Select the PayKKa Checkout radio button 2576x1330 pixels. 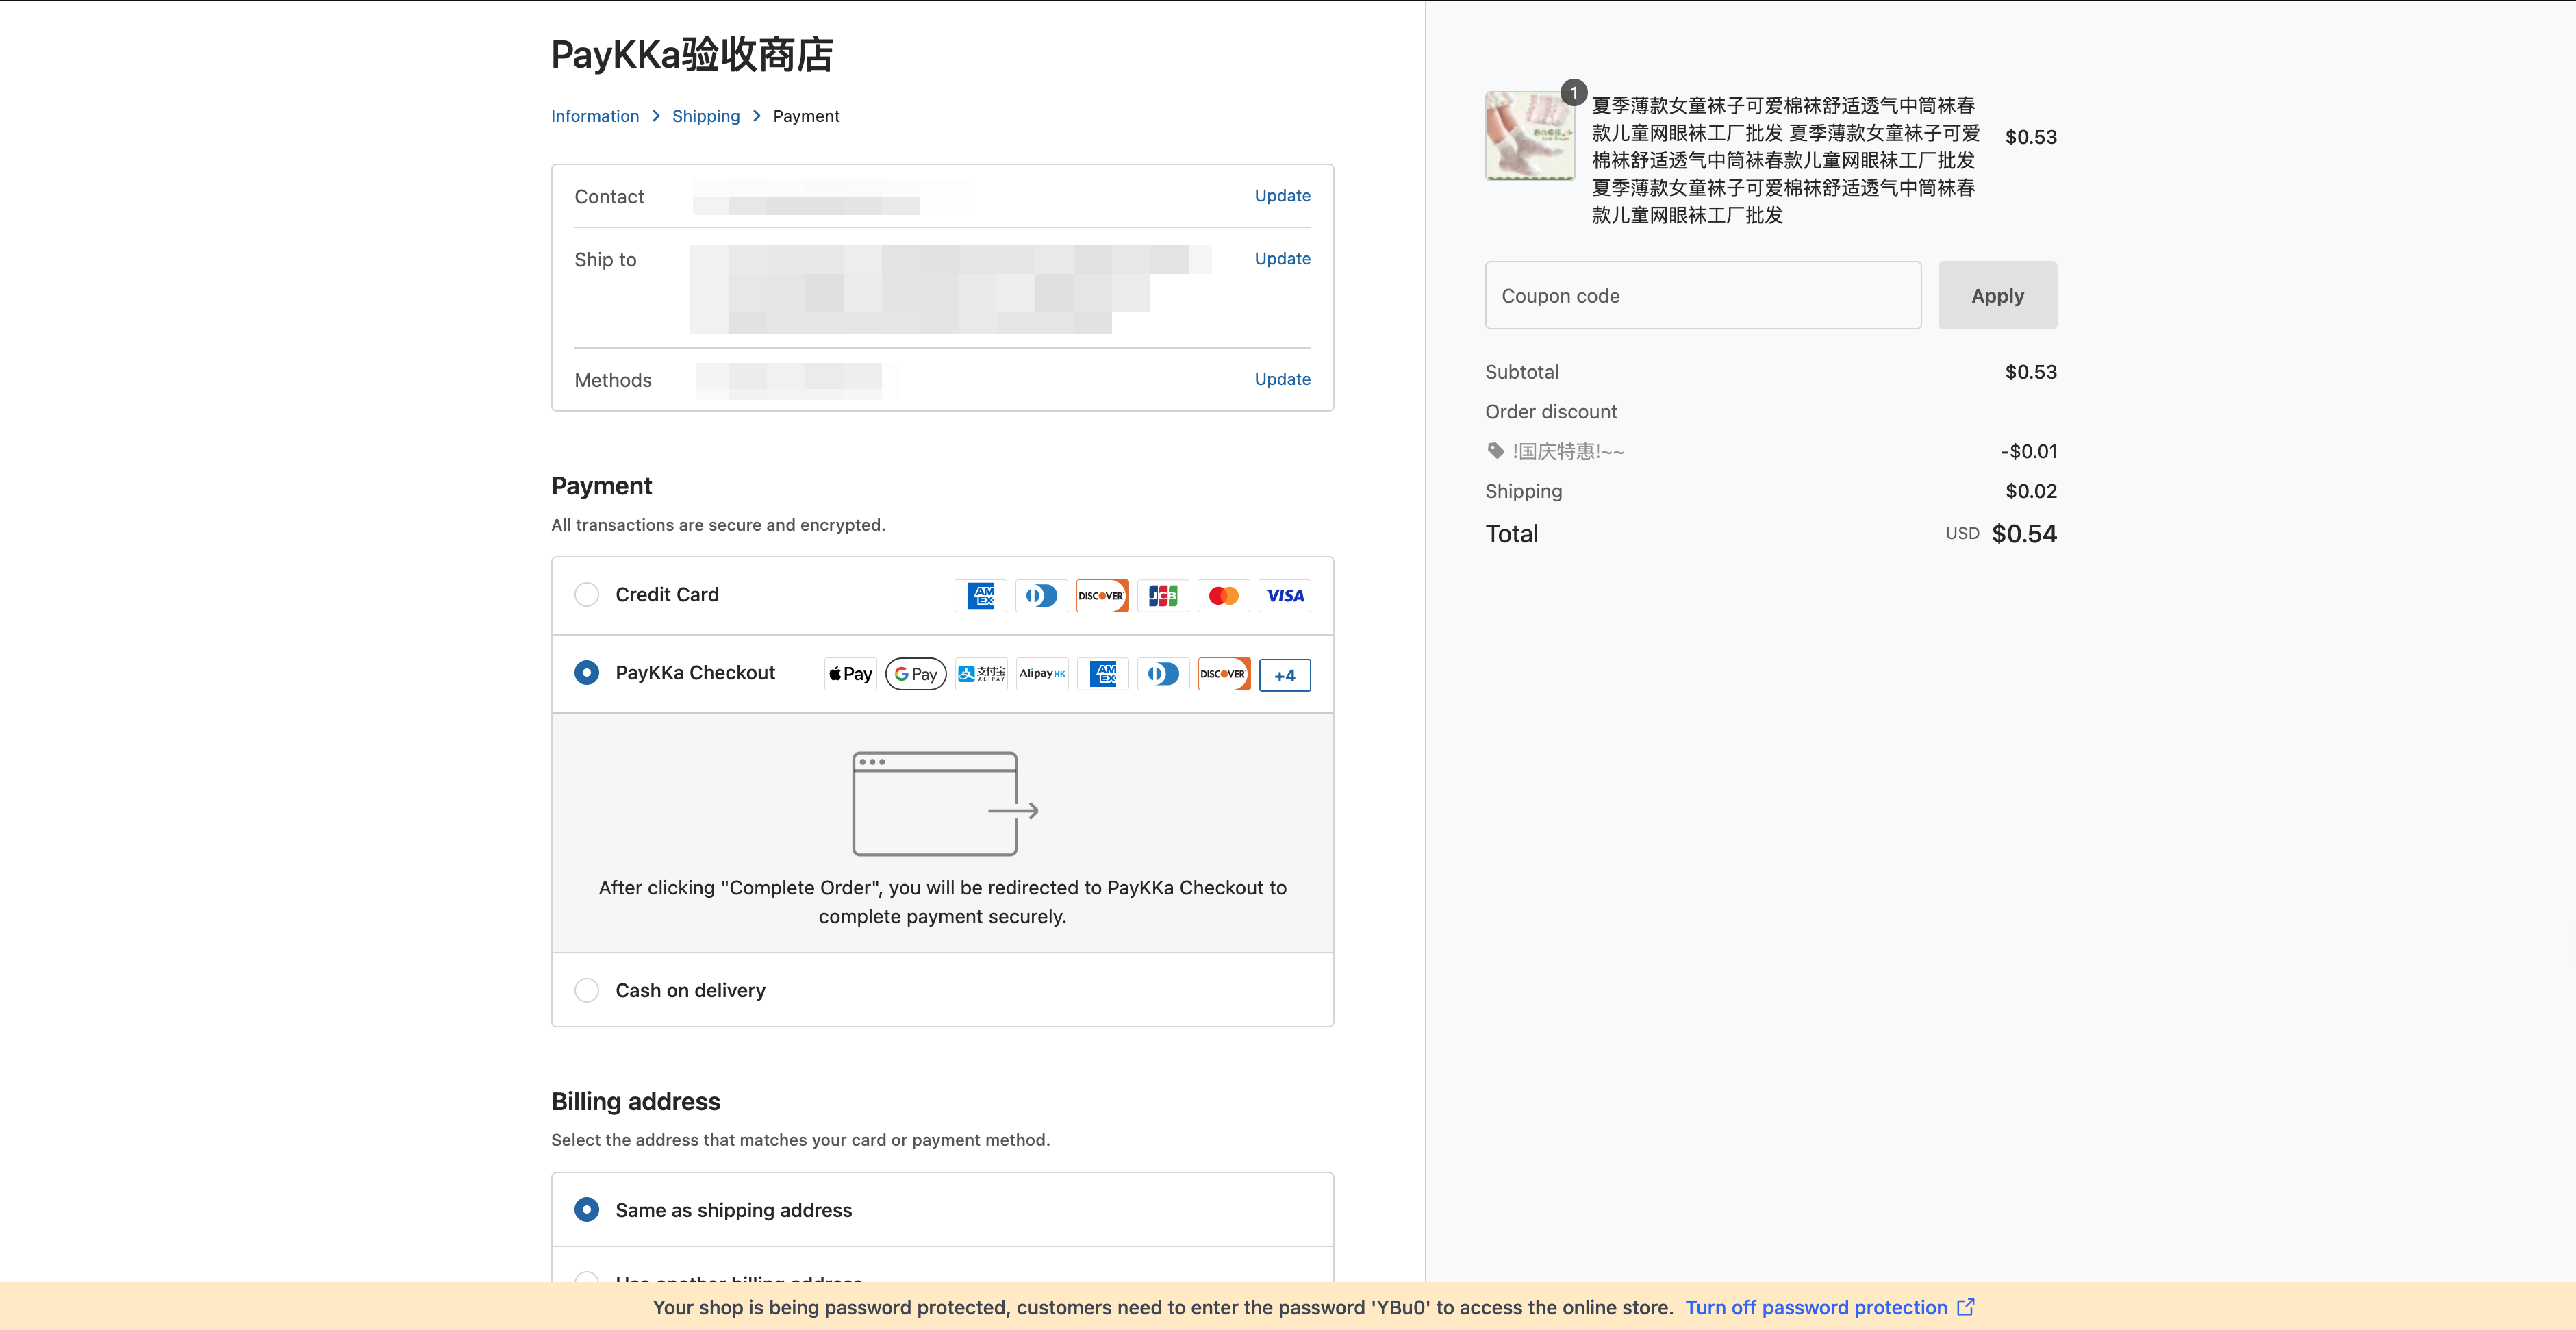(587, 673)
